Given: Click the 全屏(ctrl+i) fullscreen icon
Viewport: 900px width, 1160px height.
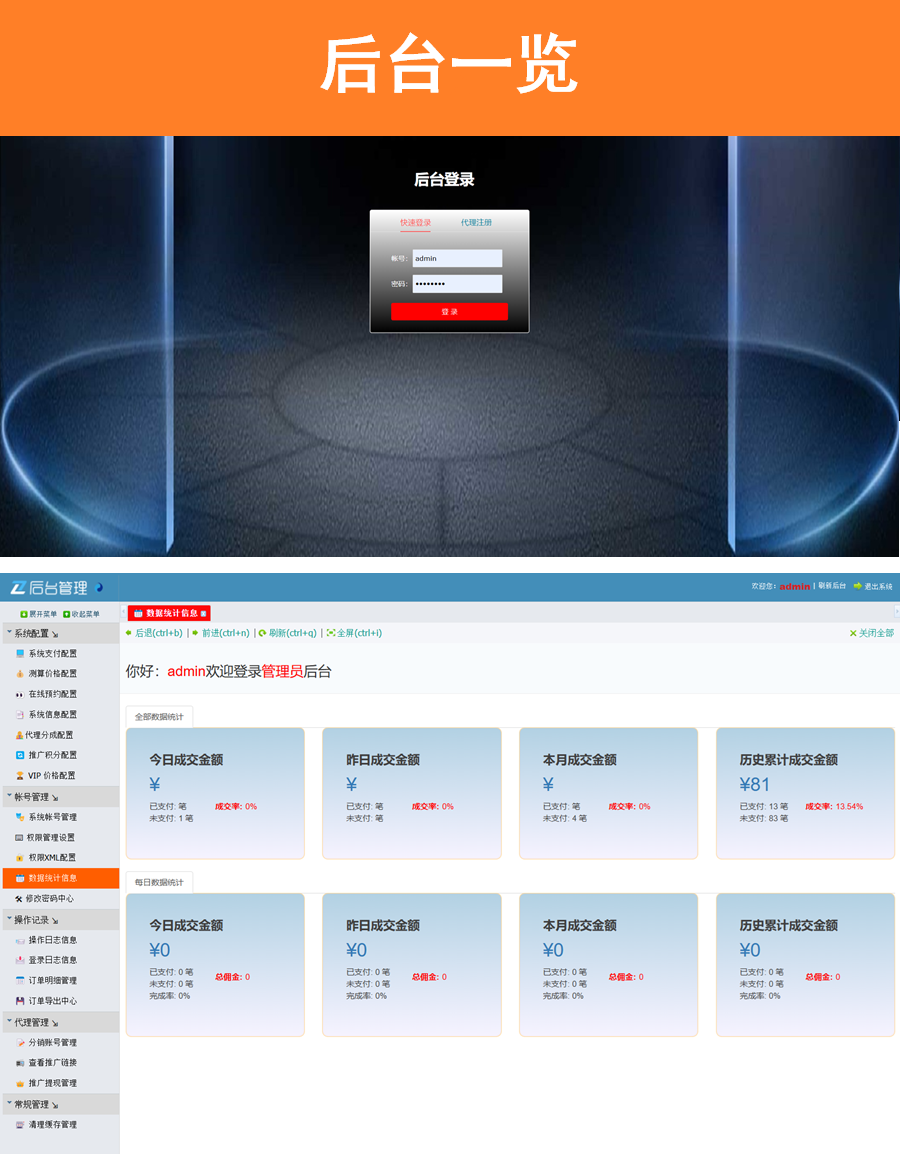Looking at the screenshot, I should coord(330,633).
